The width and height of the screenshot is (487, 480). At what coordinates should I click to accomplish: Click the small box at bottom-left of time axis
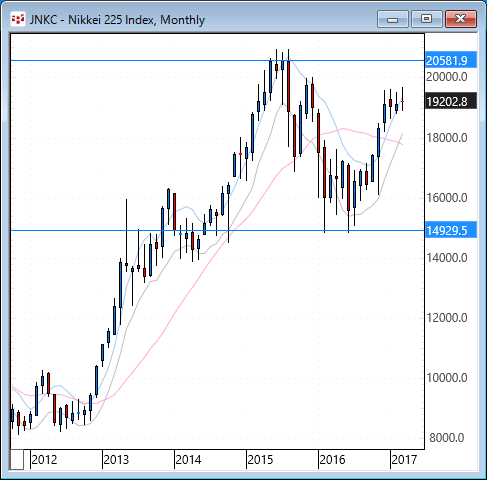[17, 460]
